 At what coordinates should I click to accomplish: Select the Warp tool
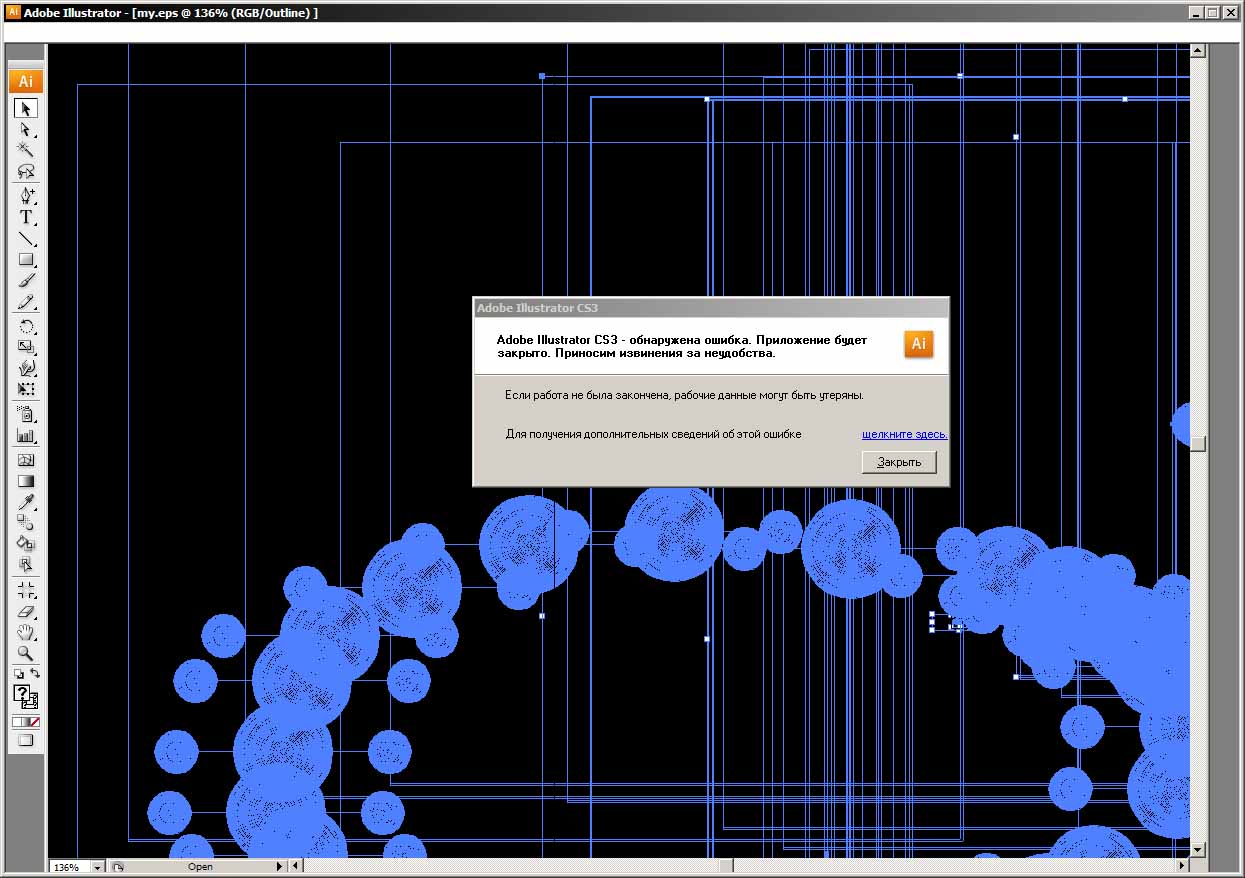coord(26,369)
